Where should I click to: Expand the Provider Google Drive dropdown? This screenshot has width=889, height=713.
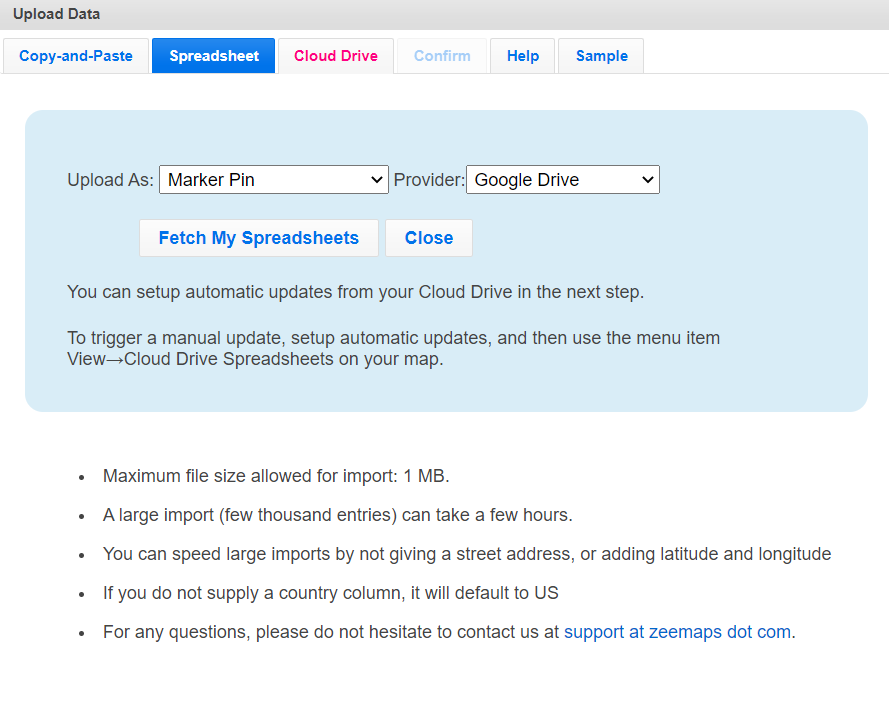coord(562,180)
